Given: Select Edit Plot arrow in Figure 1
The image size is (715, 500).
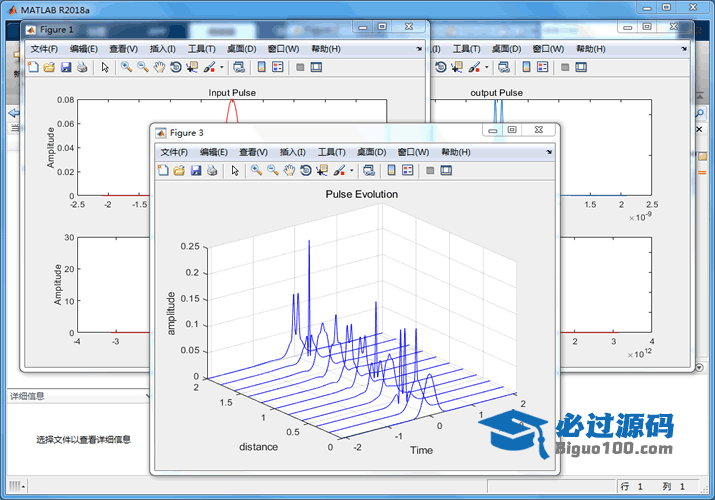Looking at the screenshot, I should [x=105, y=67].
